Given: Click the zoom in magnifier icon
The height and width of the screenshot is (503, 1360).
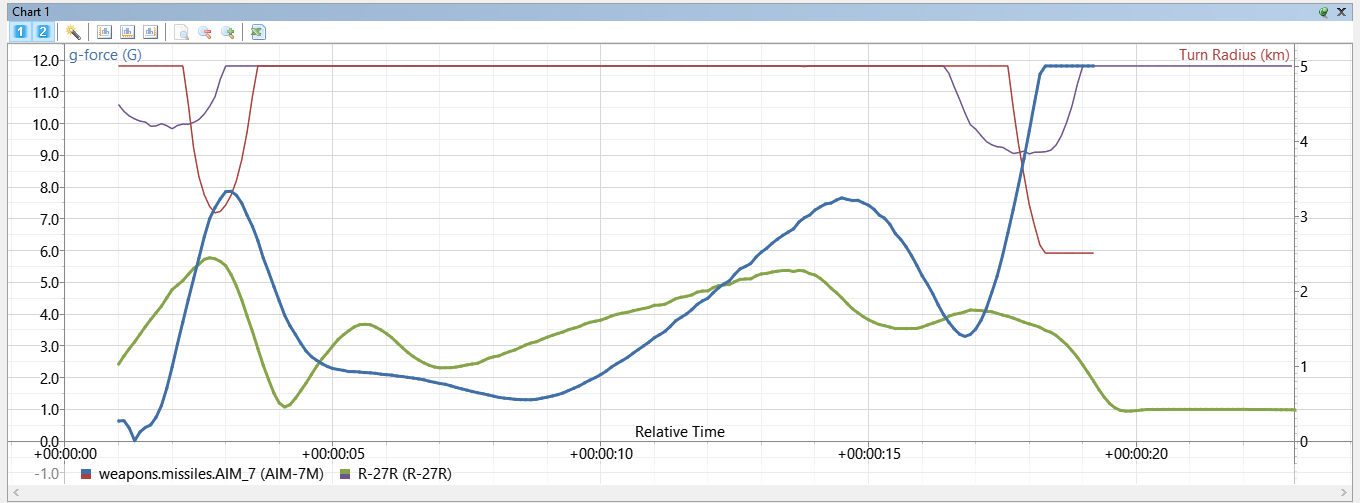Looking at the screenshot, I should pyautogui.click(x=228, y=31).
